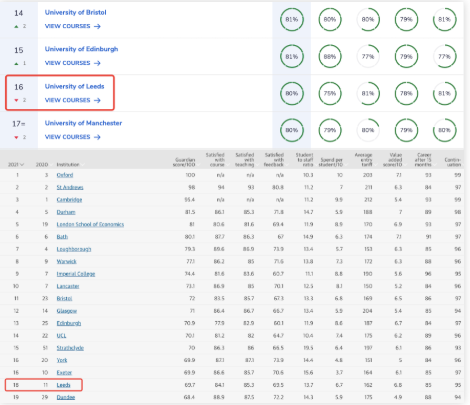Click the 88% circle in the Edinburgh row
The image size is (470, 405).
(x=330, y=56)
